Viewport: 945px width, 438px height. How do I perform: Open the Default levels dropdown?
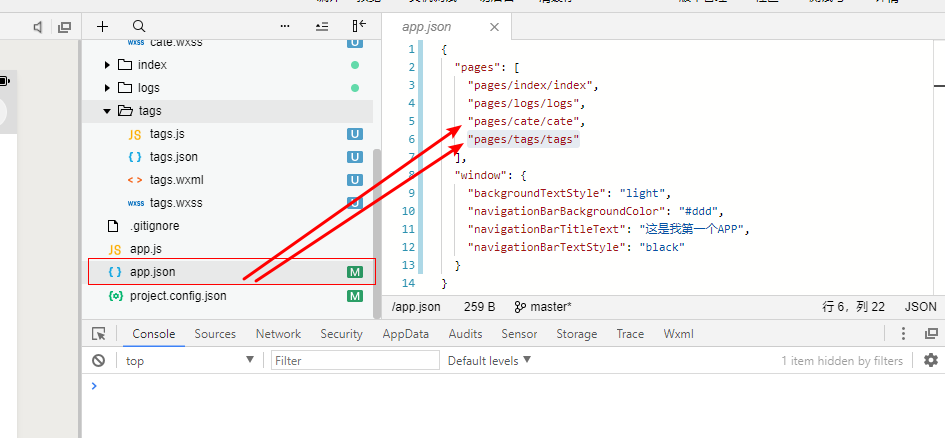(x=489, y=360)
